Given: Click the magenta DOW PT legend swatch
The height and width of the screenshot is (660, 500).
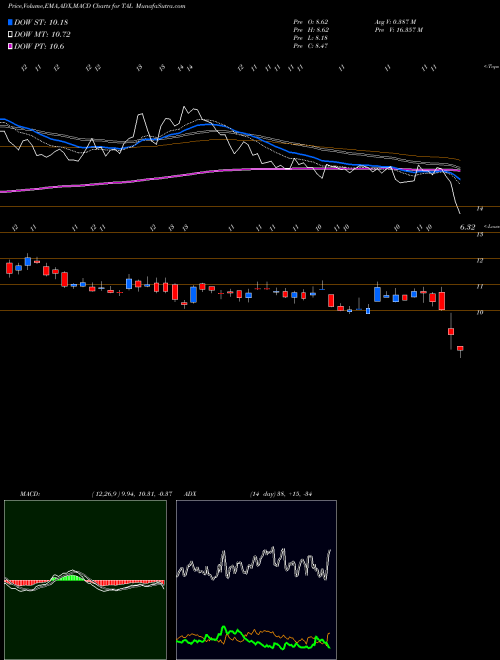Looking at the screenshot, I should 10,47.
